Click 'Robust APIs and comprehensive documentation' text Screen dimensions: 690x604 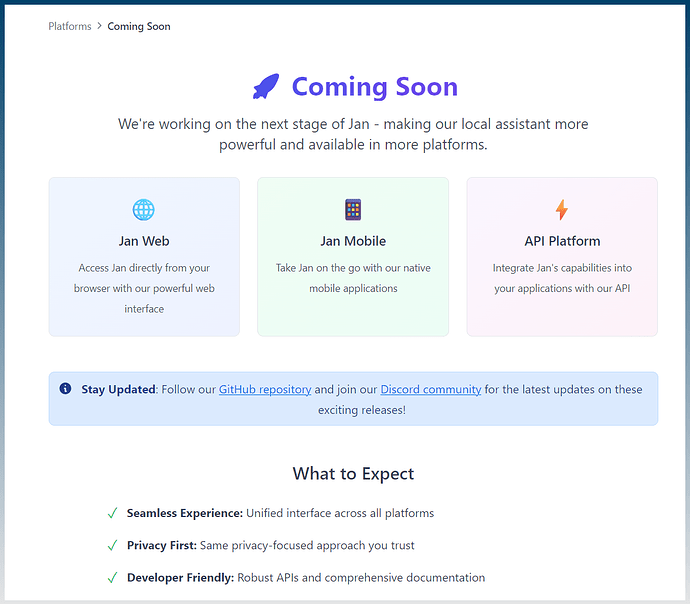point(361,578)
